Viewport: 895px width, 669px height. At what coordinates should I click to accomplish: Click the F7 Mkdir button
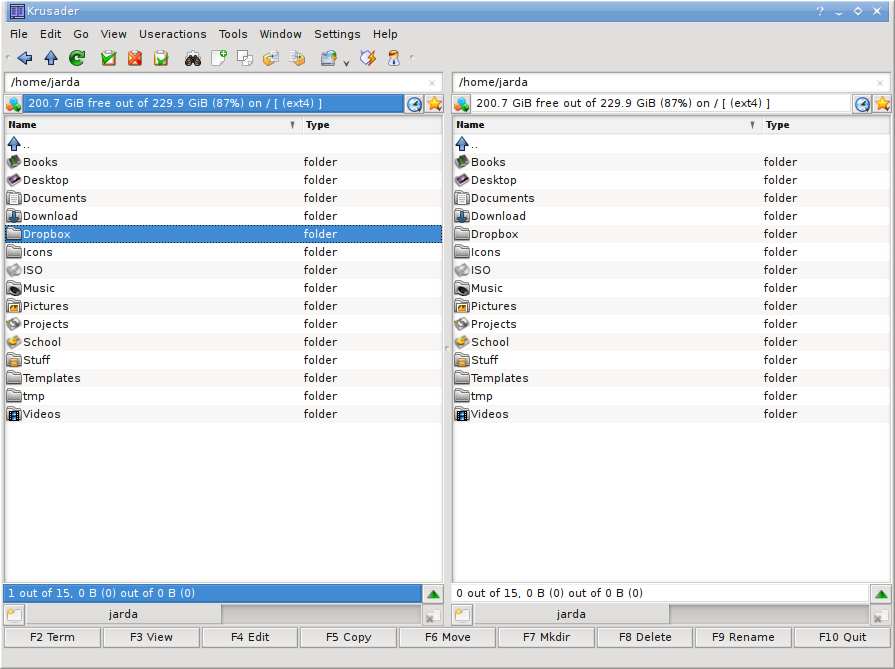pos(546,637)
